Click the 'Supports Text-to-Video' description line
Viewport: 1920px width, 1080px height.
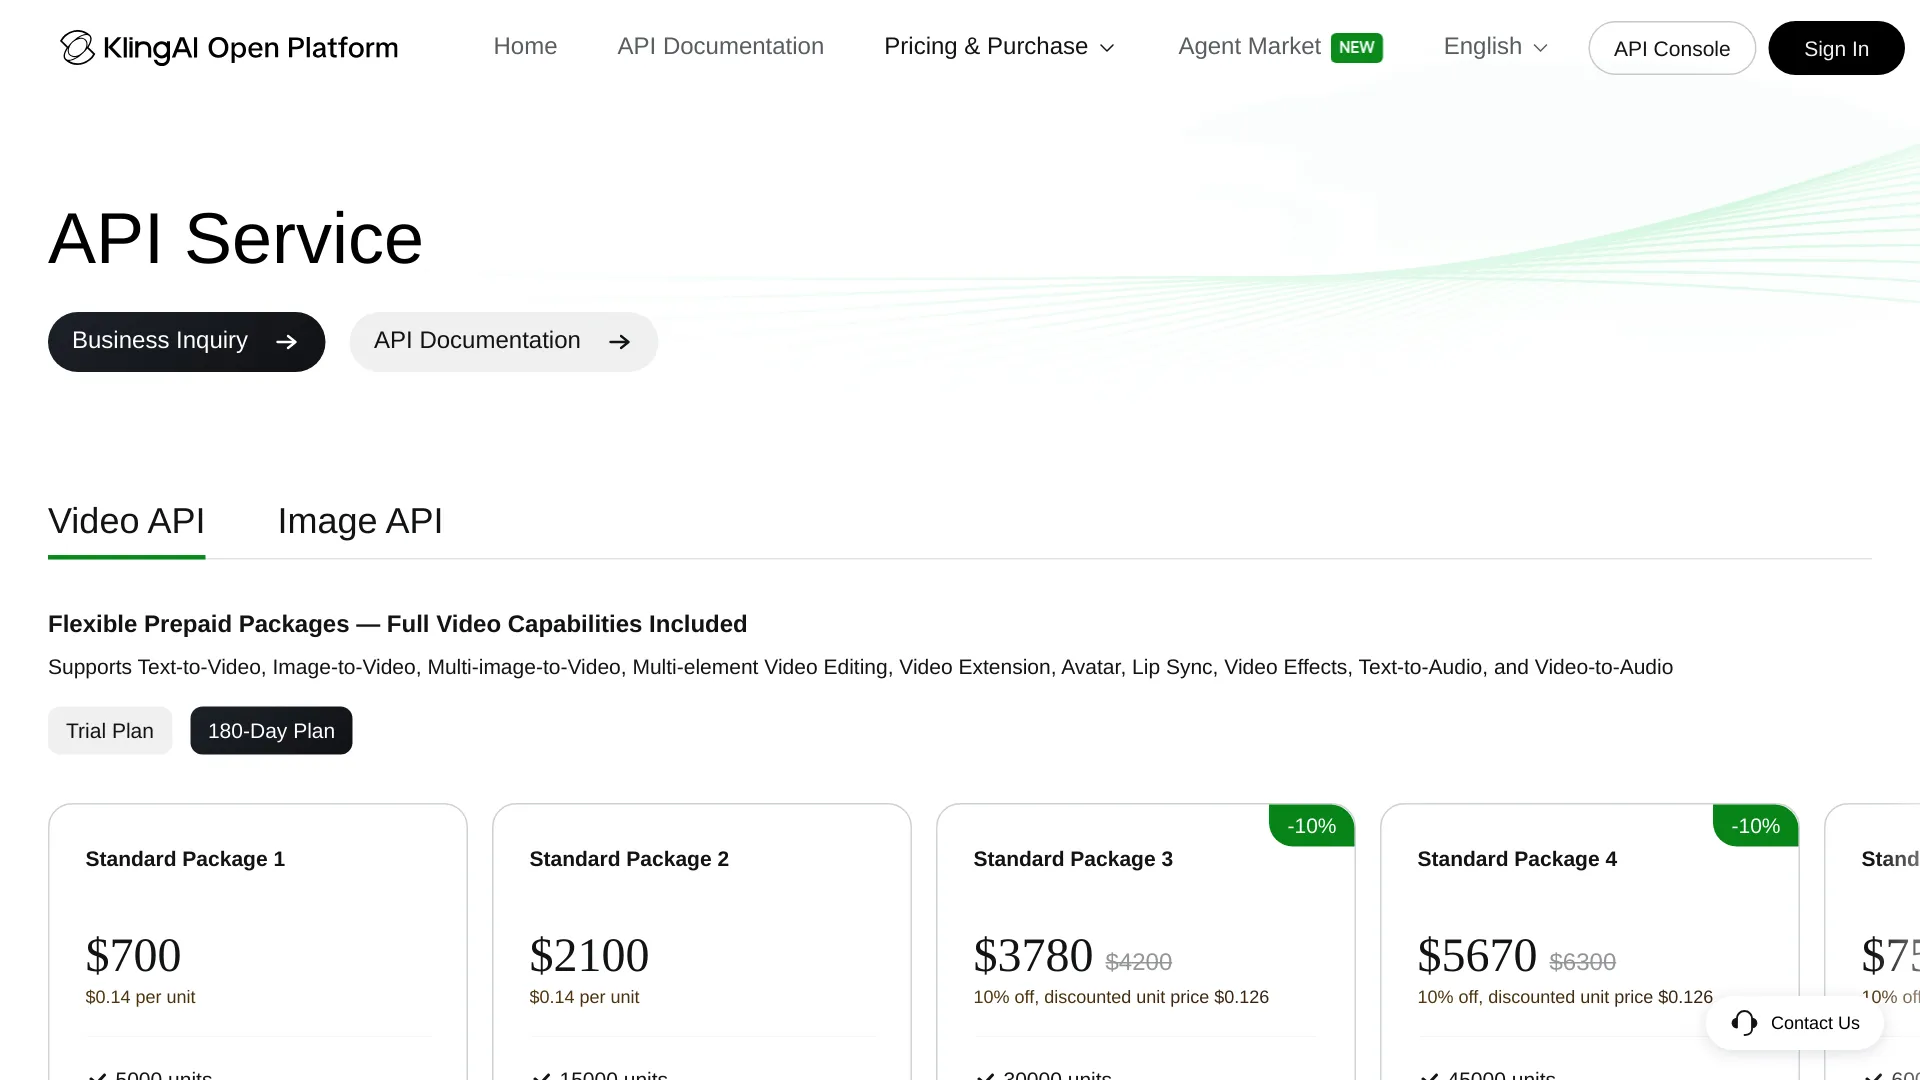(860, 667)
